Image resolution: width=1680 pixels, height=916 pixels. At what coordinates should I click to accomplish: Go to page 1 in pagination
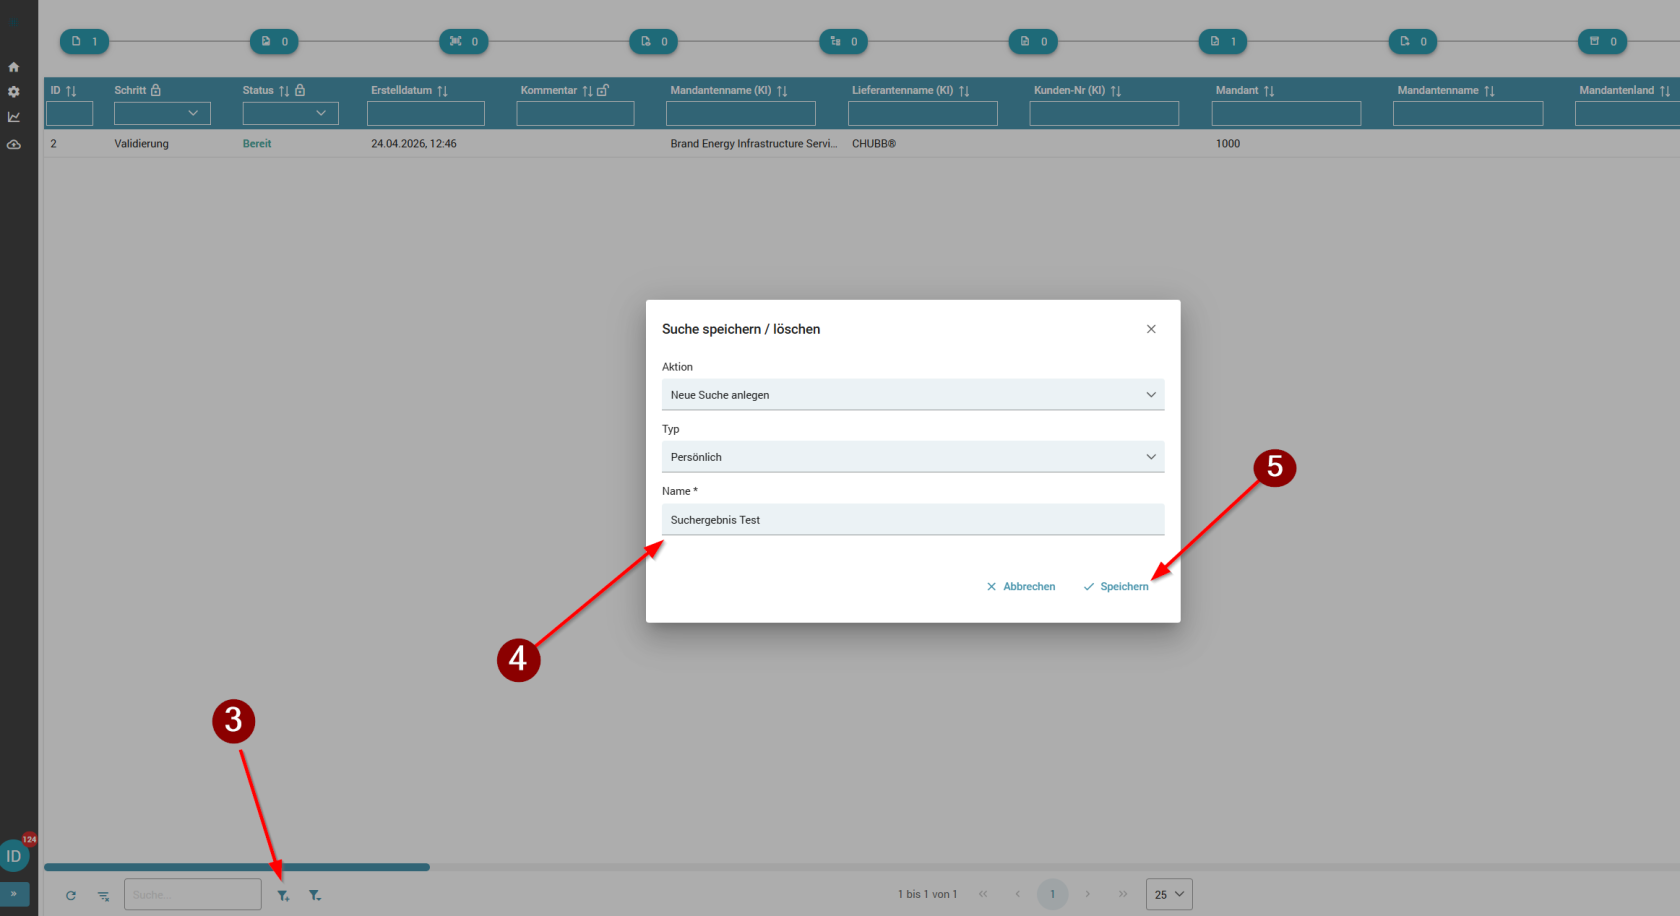coord(1052,894)
